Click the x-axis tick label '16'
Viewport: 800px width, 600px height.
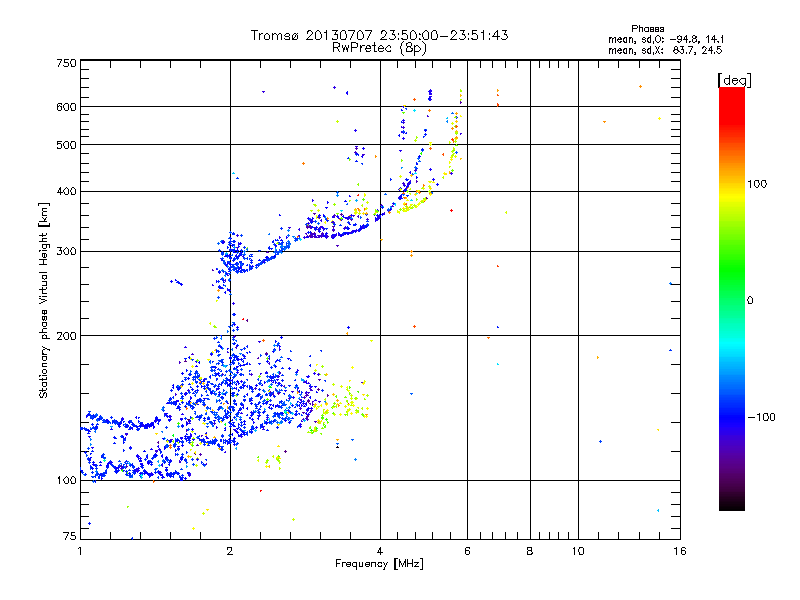click(x=680, y=551)
